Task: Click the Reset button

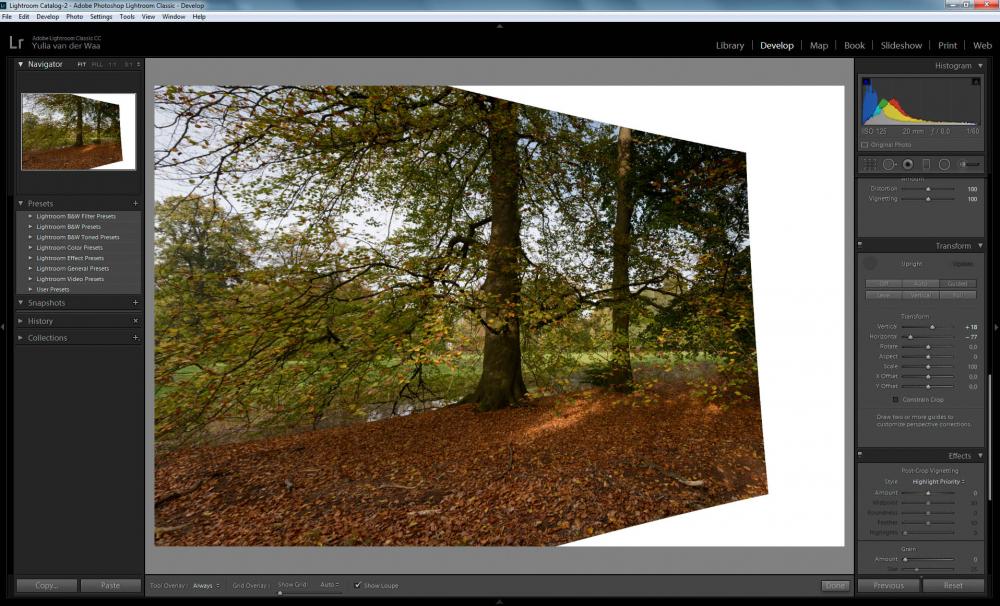Action: pyautogui.click(x=953, y=585)
